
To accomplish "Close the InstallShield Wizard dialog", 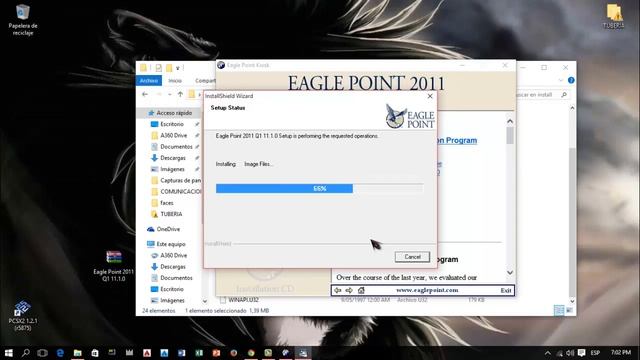I will (430, 96).
